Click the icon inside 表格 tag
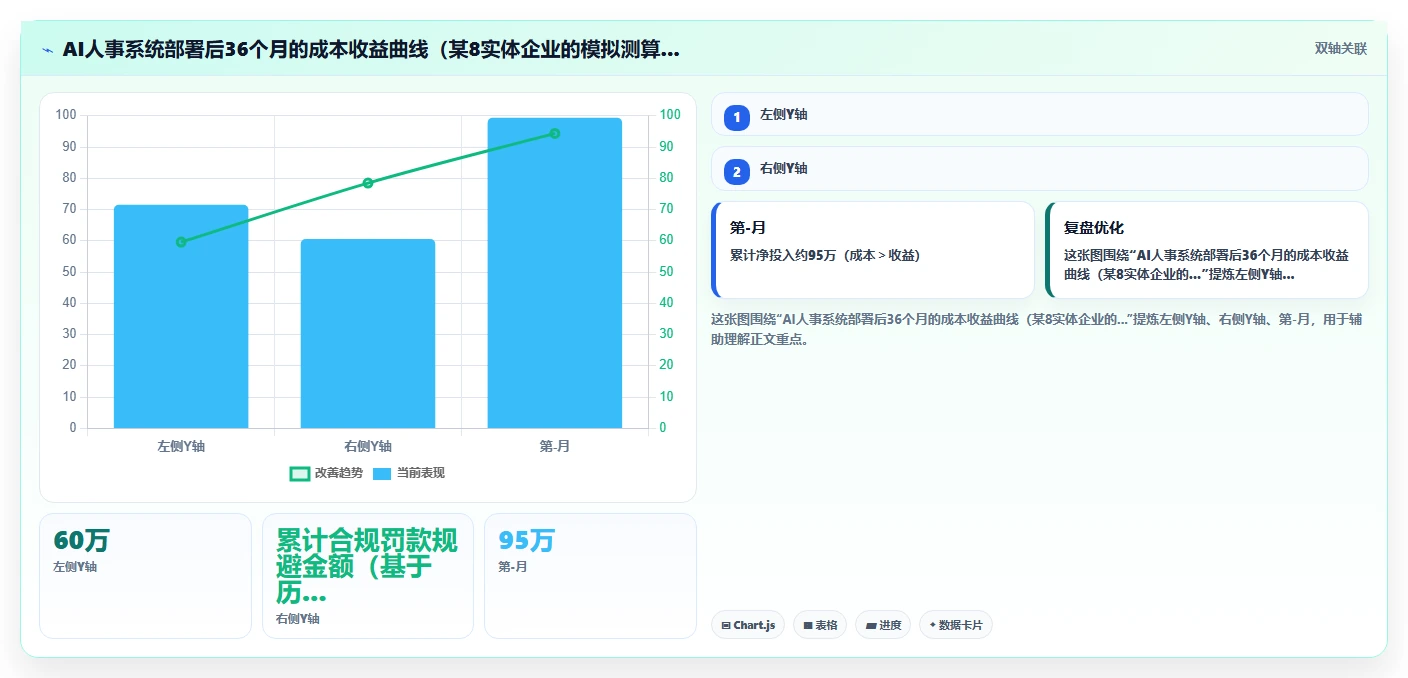 808,625
